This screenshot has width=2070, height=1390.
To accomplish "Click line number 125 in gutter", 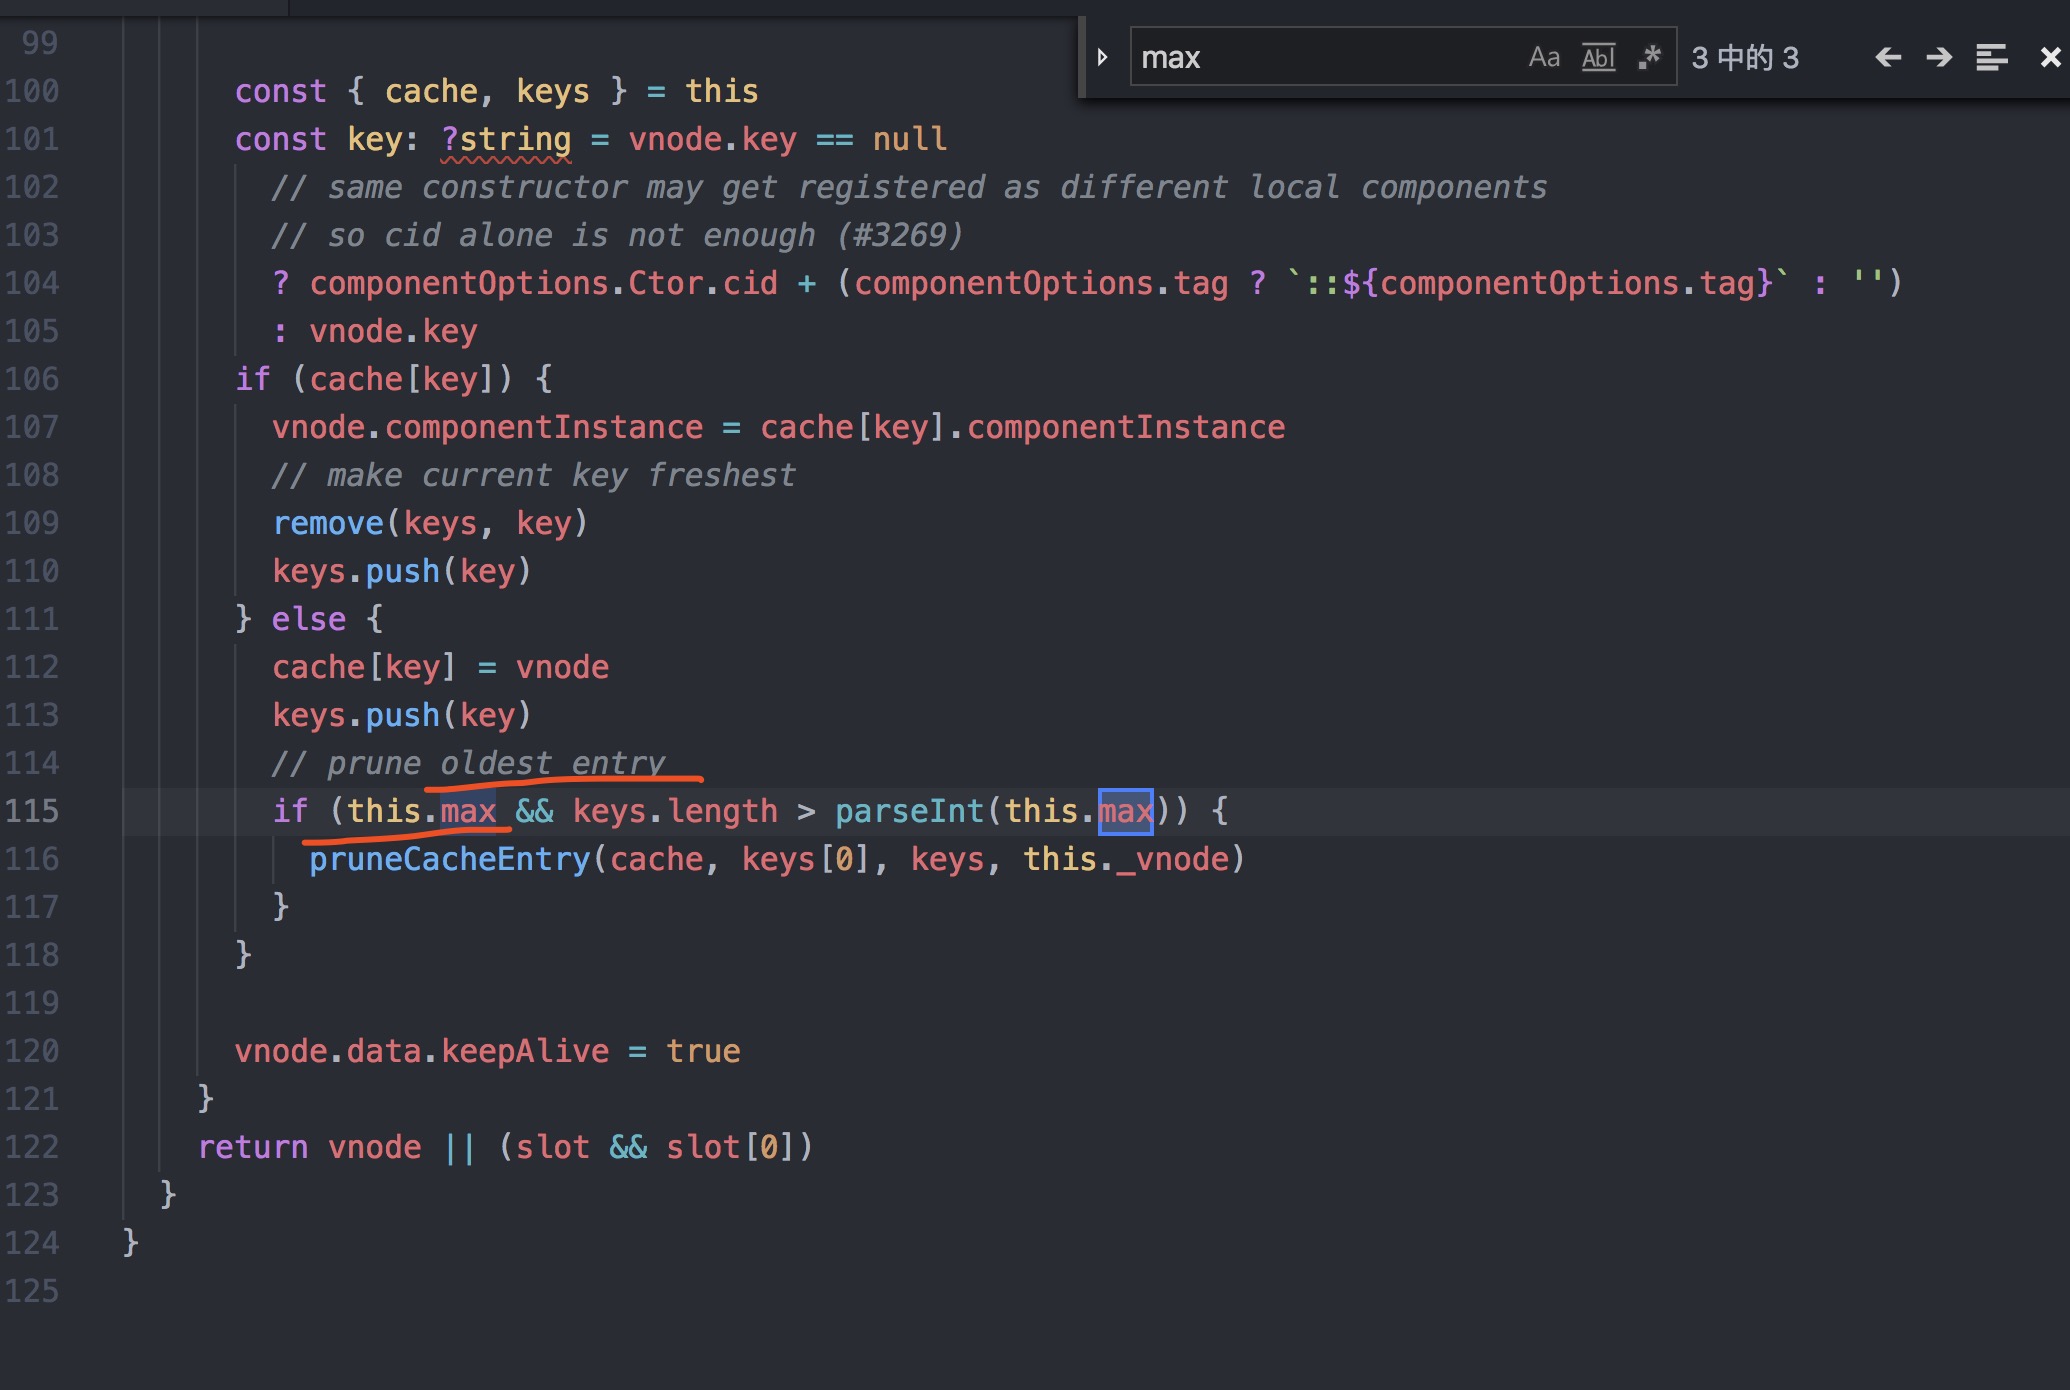I will [32, 1291].
